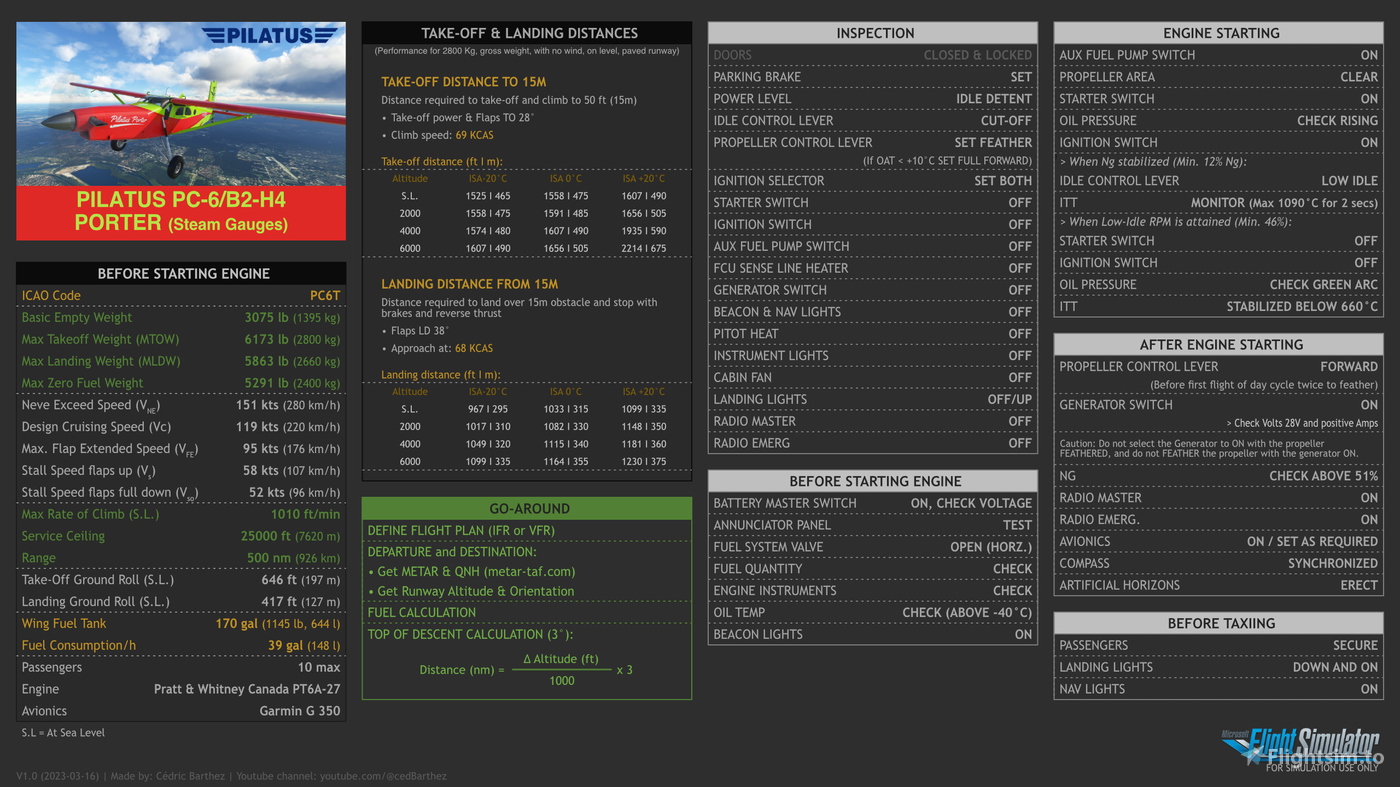
Task: Select the TAKE-OFF & LANDING DISTANCES panel header
Action: click(527, 32)
